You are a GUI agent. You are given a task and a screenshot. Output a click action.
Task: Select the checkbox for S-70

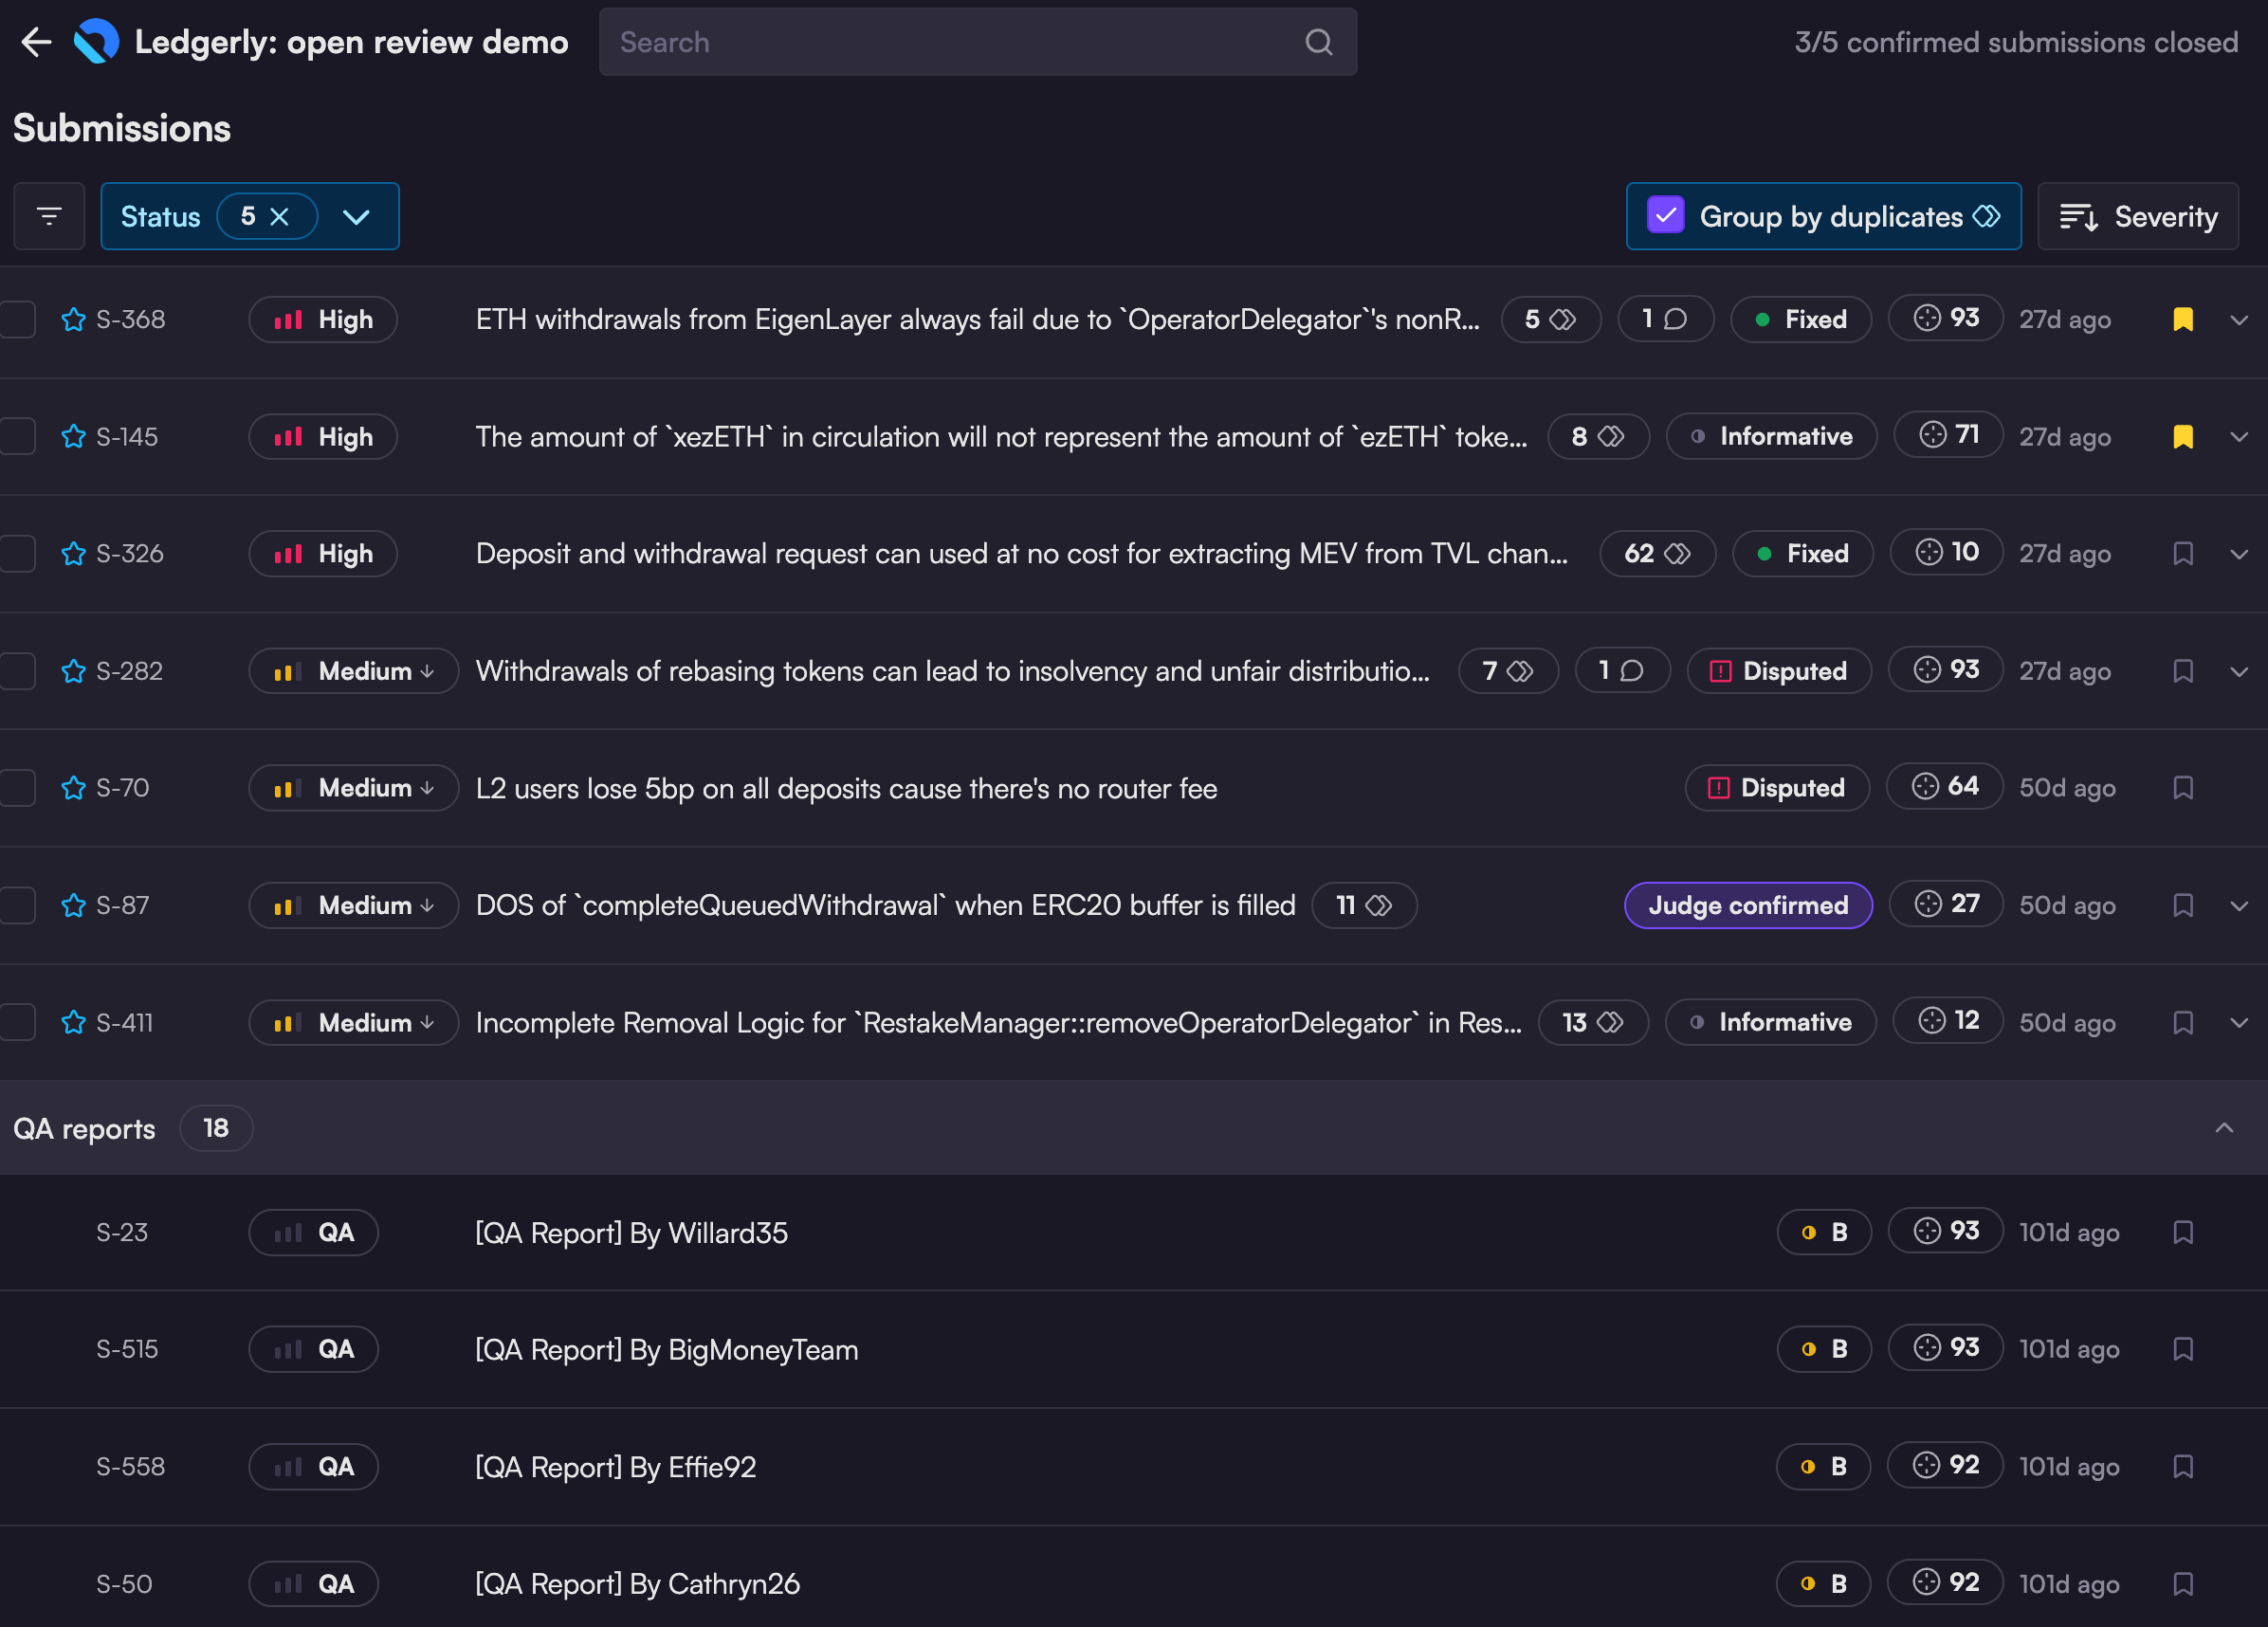pos(17,788)
